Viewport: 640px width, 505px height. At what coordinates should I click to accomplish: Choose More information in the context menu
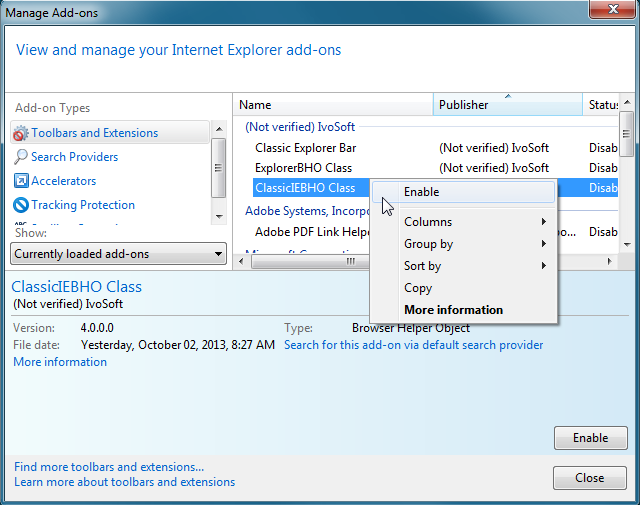463,310
